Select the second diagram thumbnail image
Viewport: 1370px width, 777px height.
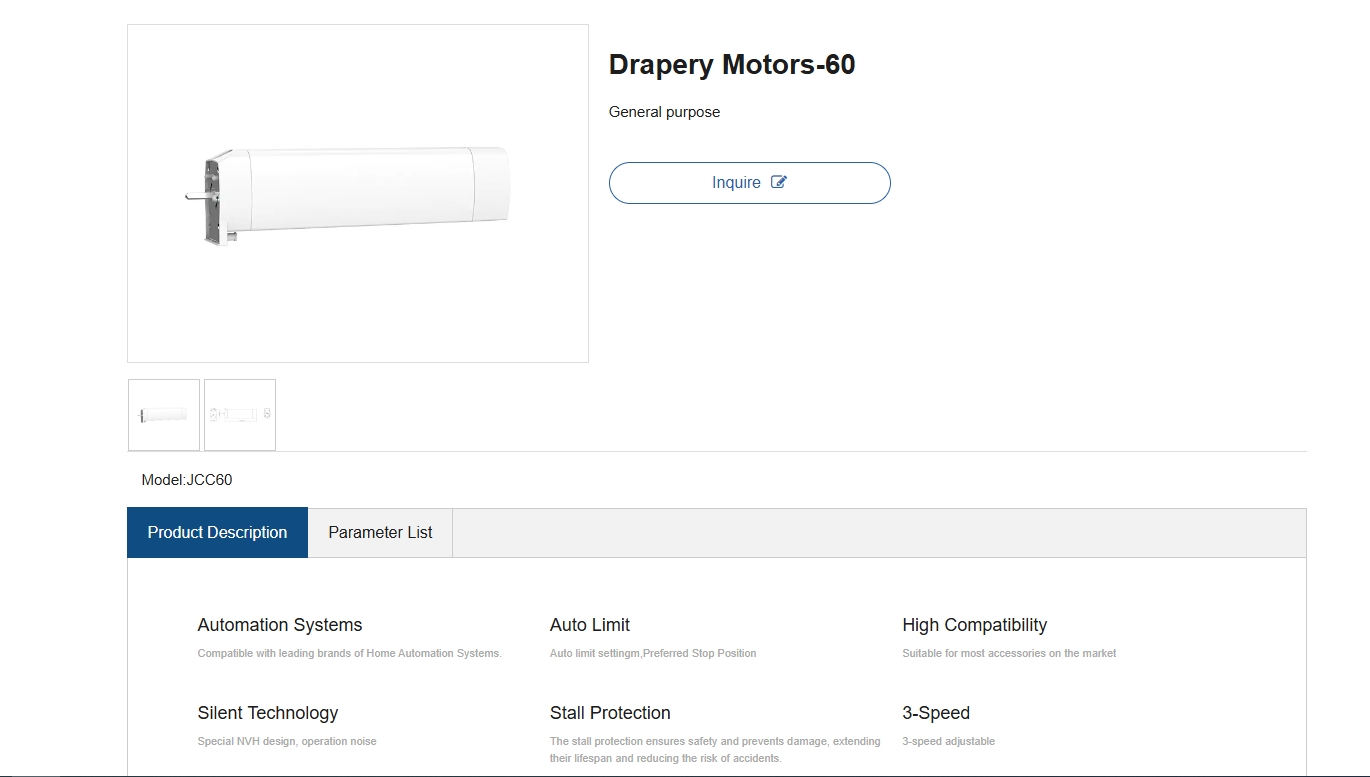[x=240, y=415]
